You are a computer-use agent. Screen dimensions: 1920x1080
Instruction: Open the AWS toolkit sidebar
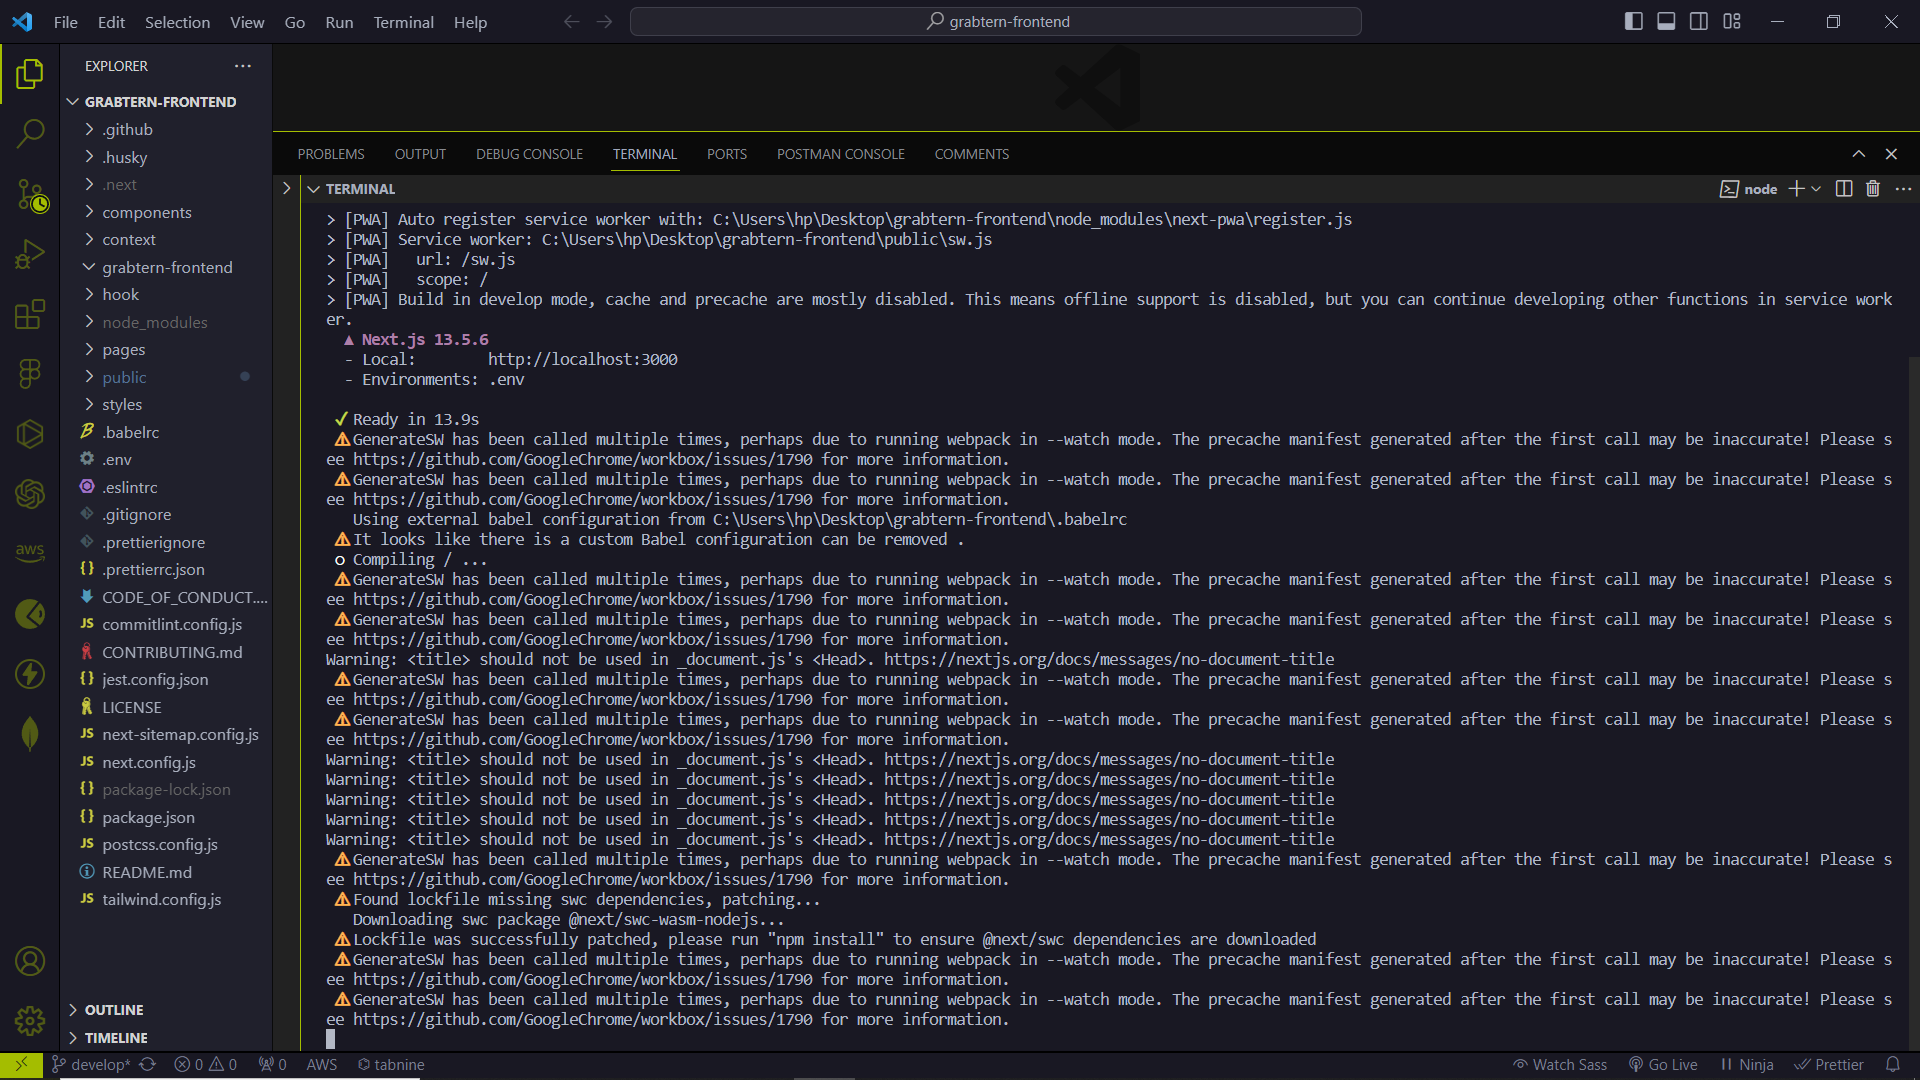point(31,551)
